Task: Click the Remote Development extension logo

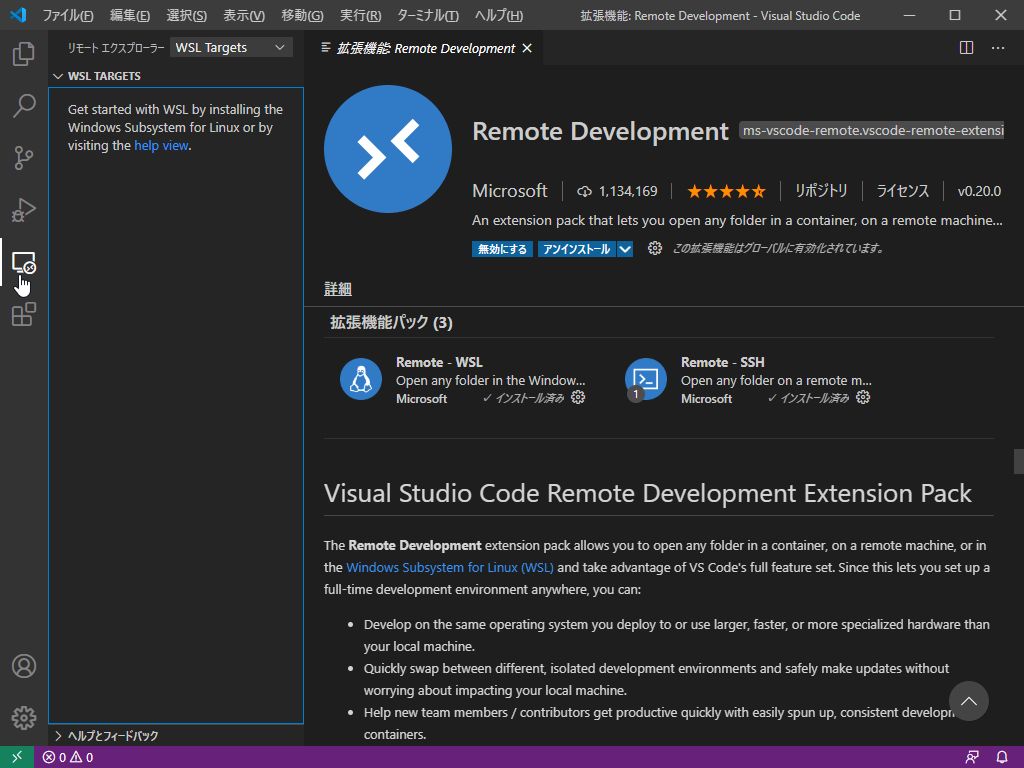Action: point(387,149)
